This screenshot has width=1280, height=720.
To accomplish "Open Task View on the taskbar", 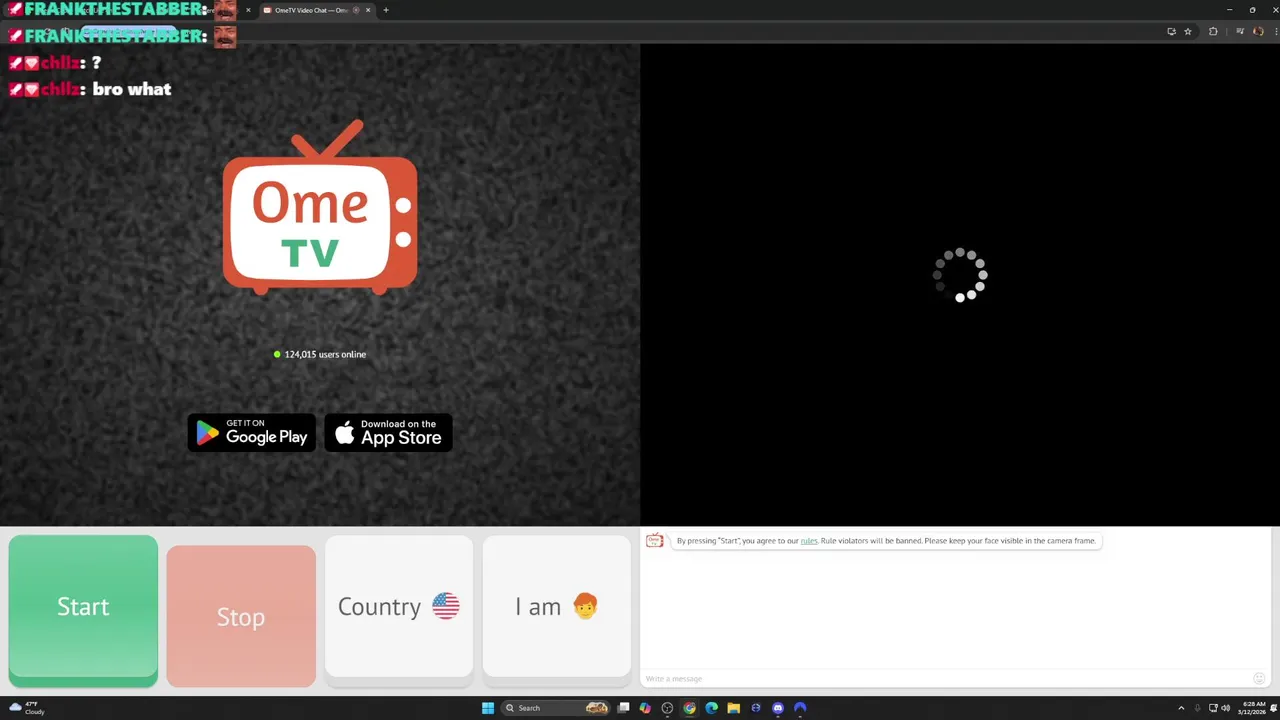I will pyautogui.click(x=623, y=708).
